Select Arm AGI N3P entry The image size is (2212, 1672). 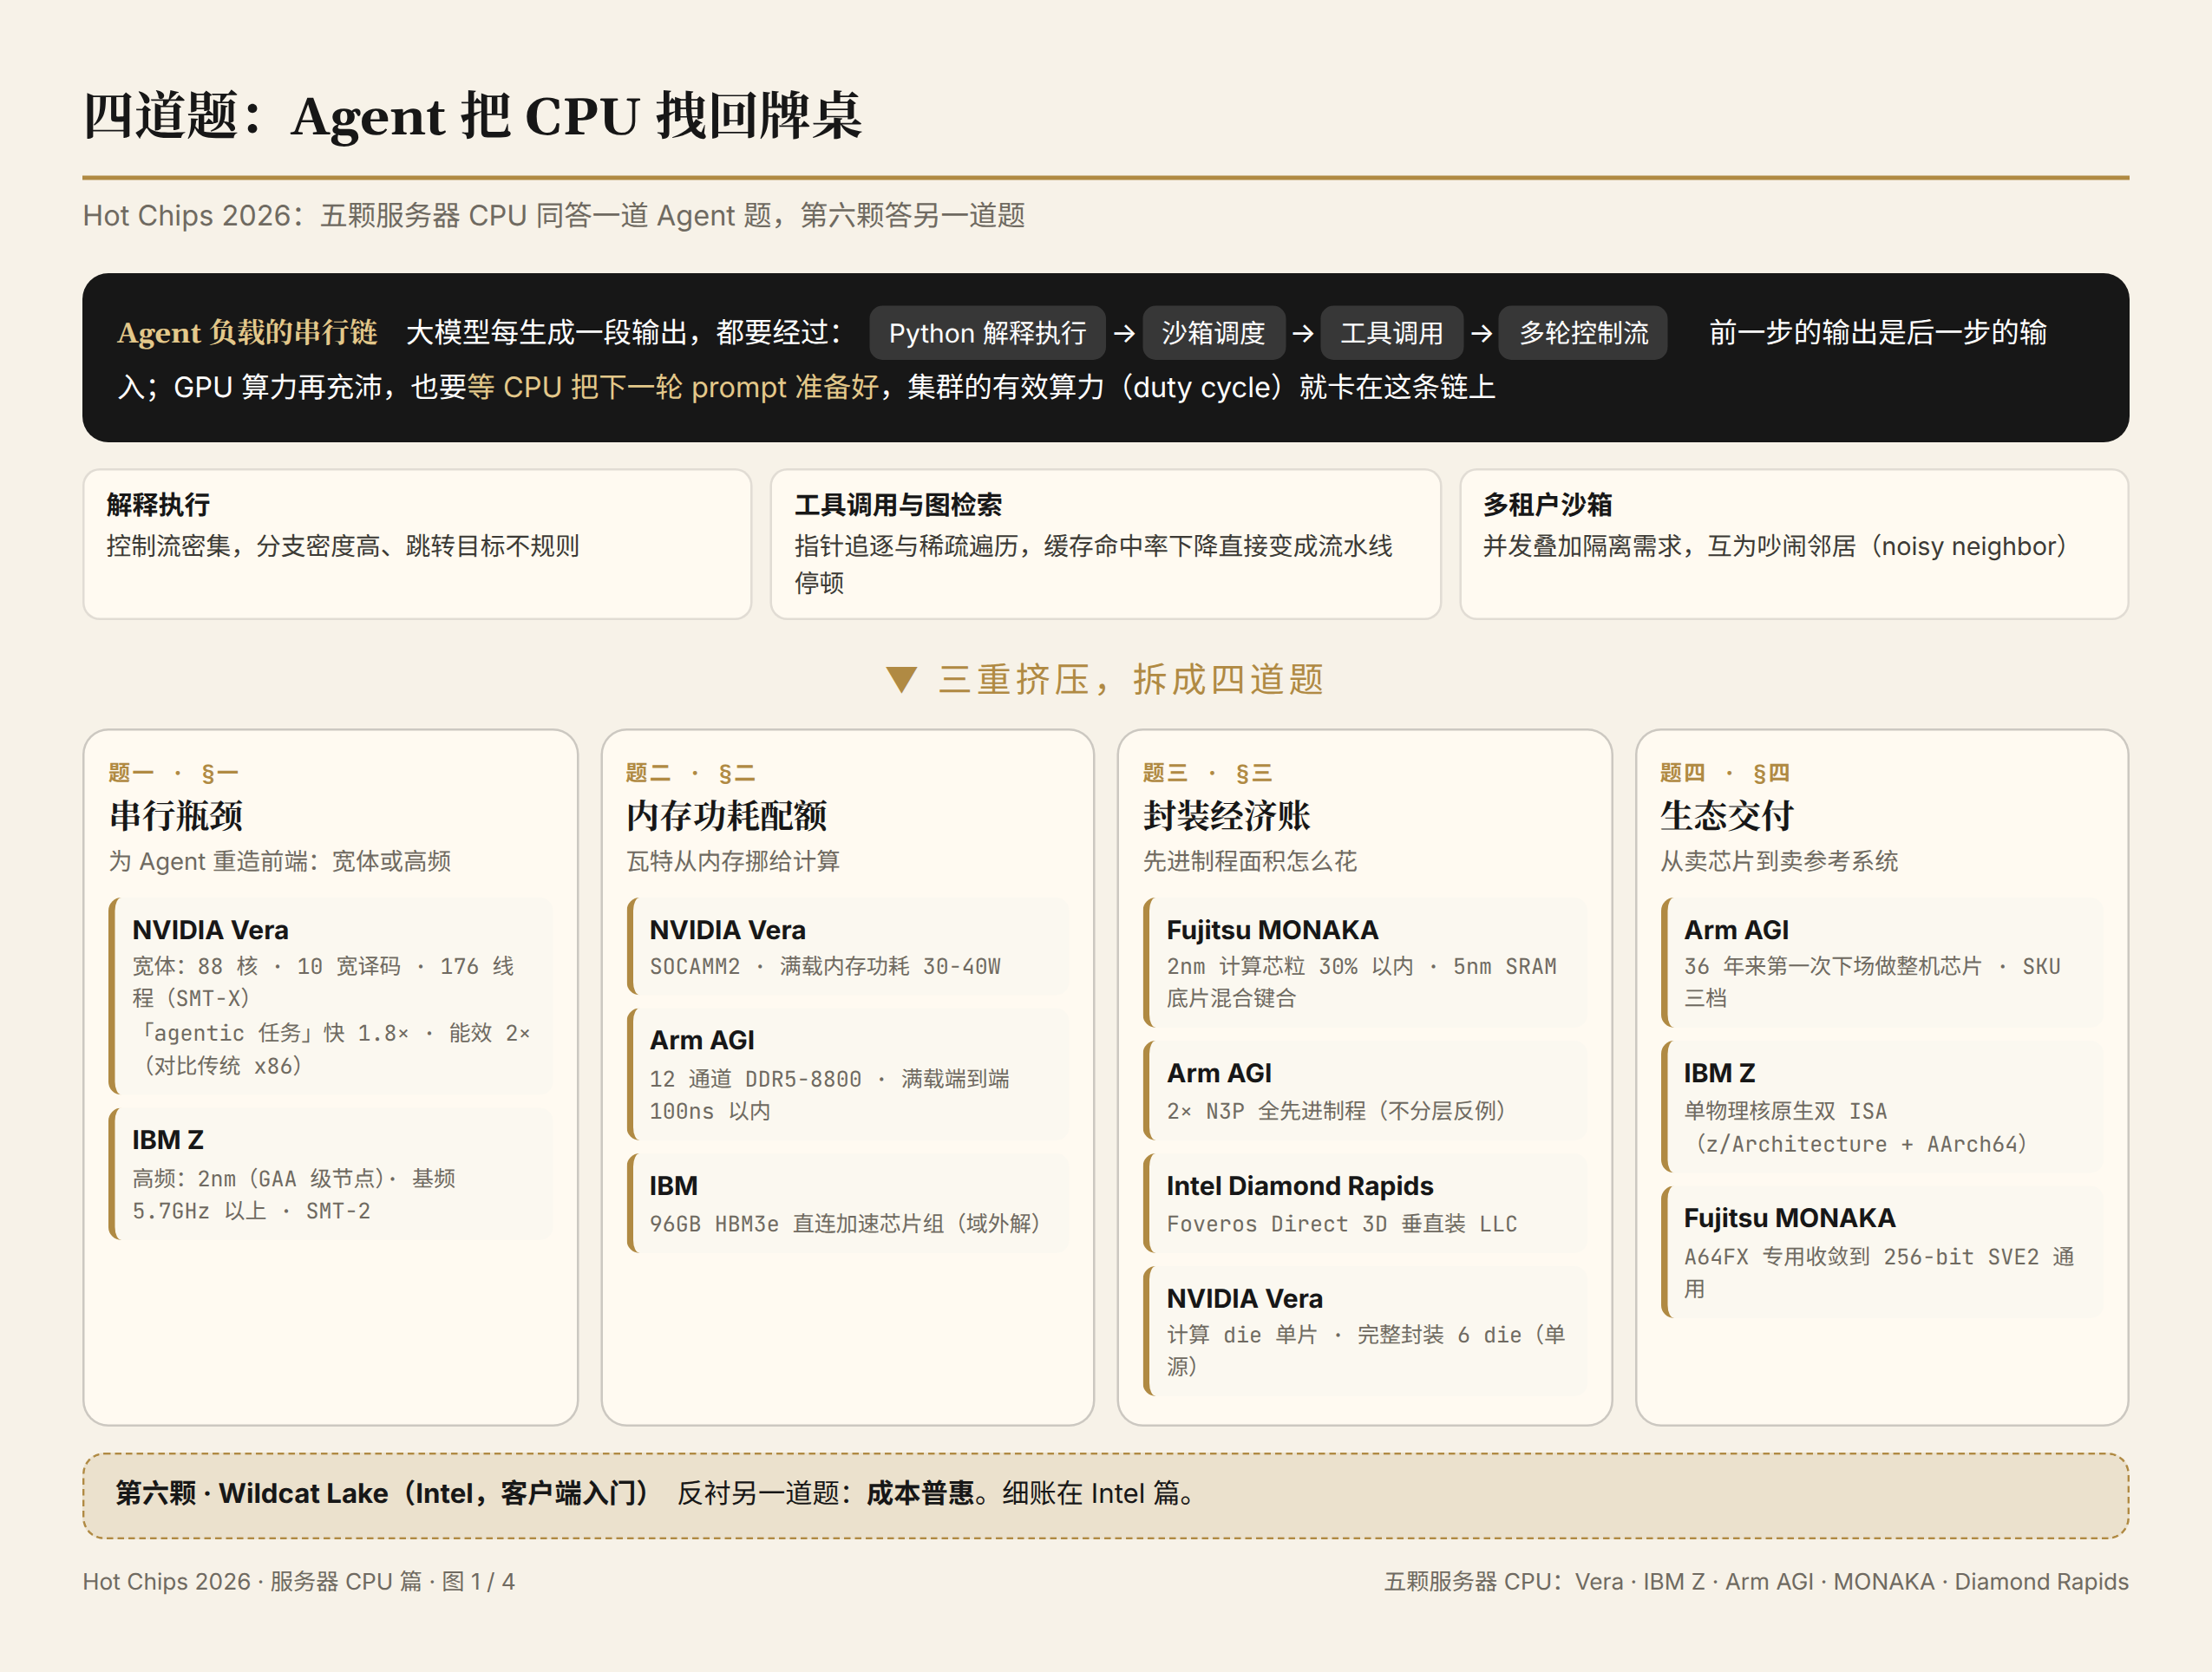(1365, 1091)
